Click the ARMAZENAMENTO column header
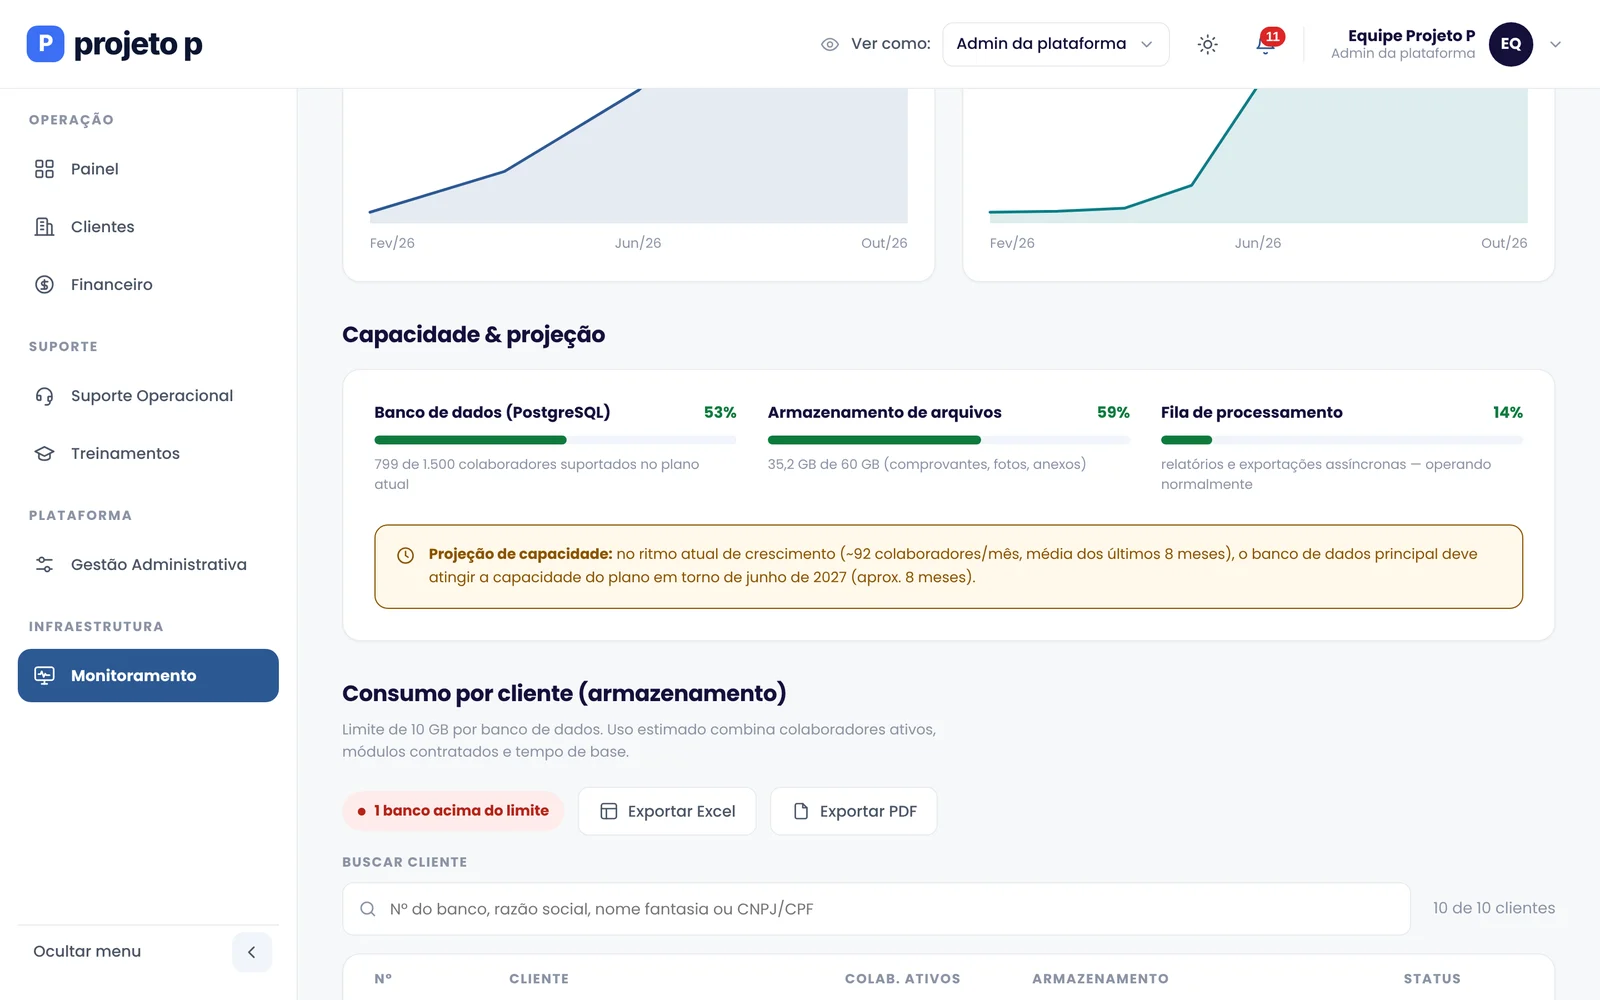 1100,979
